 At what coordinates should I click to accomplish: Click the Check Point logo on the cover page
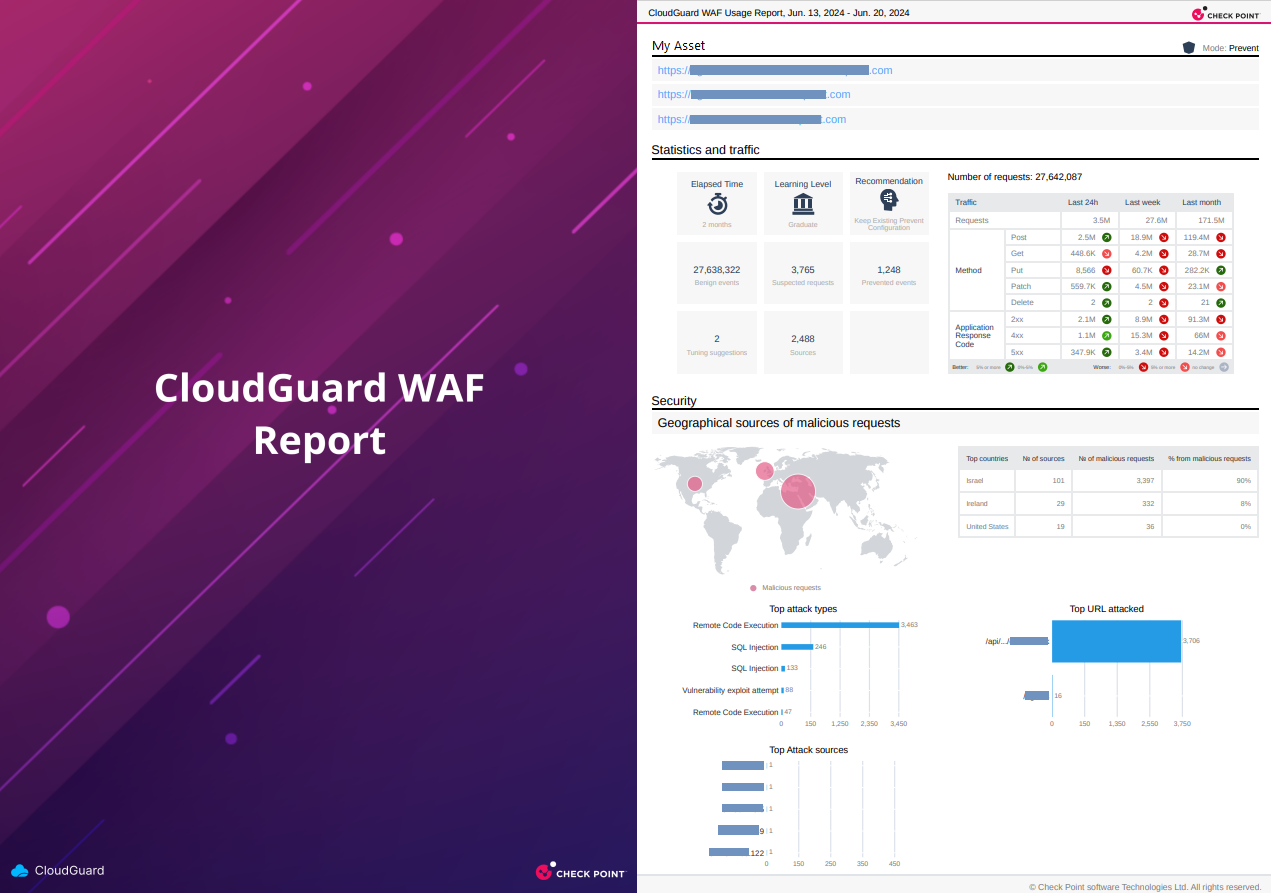pyautogui.click(x=580, y=872)
